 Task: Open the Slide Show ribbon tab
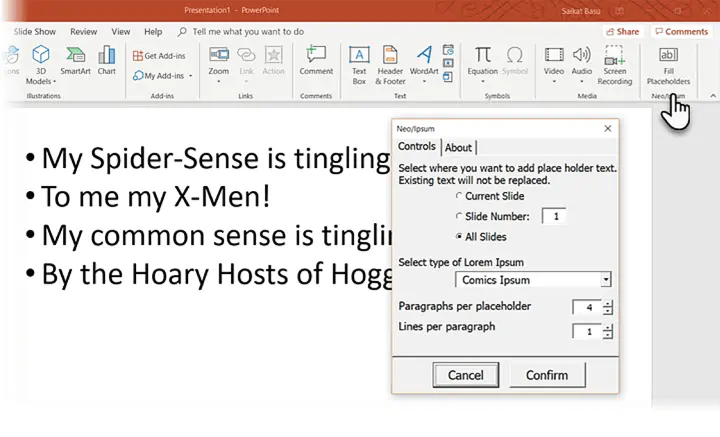coord(34,32)
